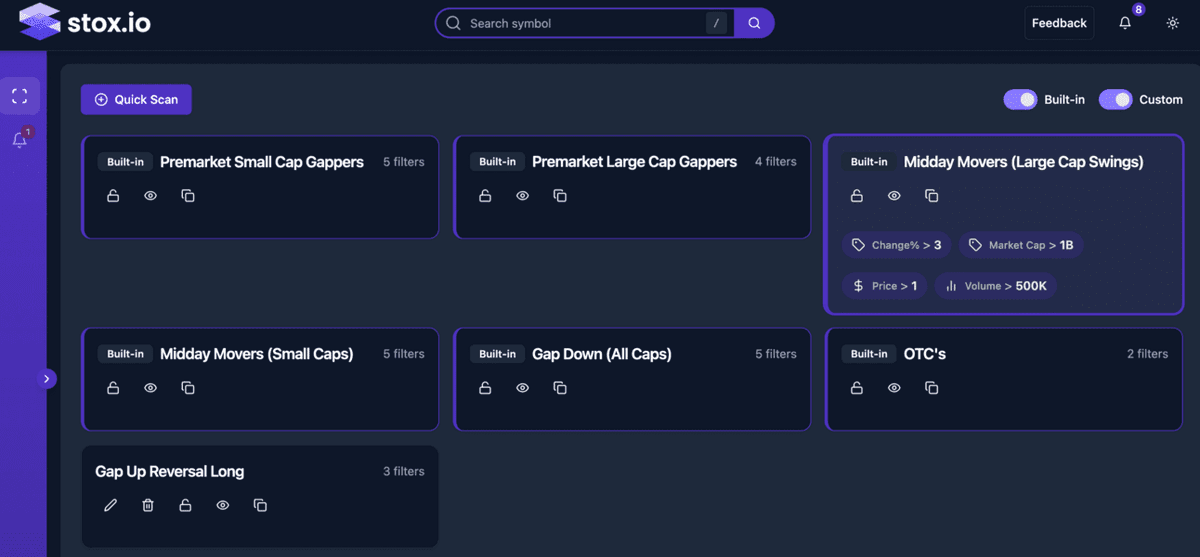Click the Volume > 500K filter chip
The image size is (1200, 557).
pos(996,286)
